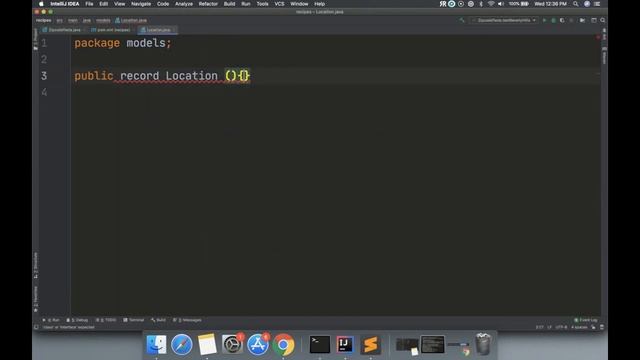Click the Wi-Fi icon in menu bar

(491, 4)
